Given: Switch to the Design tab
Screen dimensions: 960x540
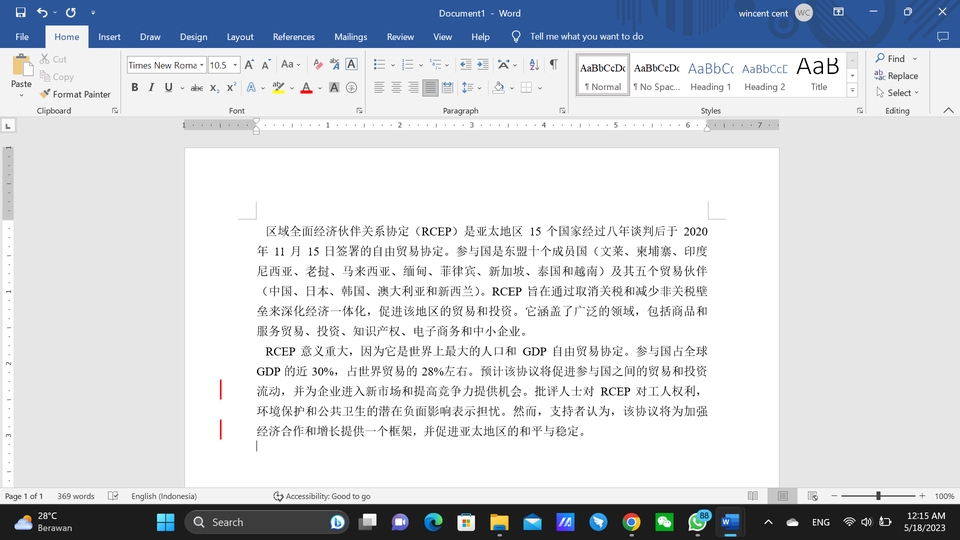Looking at the screenshot, I should pos(193,37).
